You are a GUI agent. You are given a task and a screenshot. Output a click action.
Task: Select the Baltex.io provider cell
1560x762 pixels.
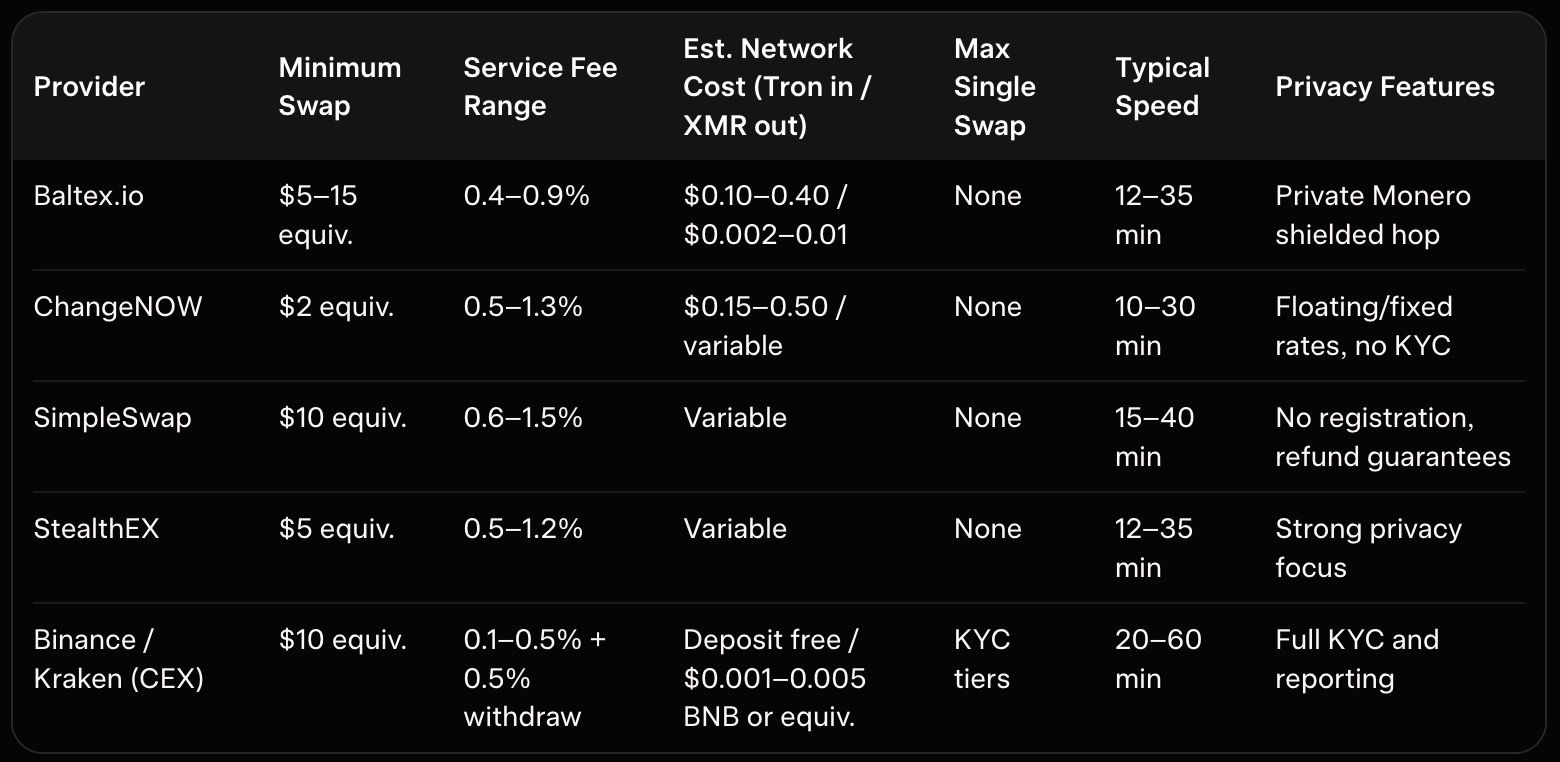89,196
